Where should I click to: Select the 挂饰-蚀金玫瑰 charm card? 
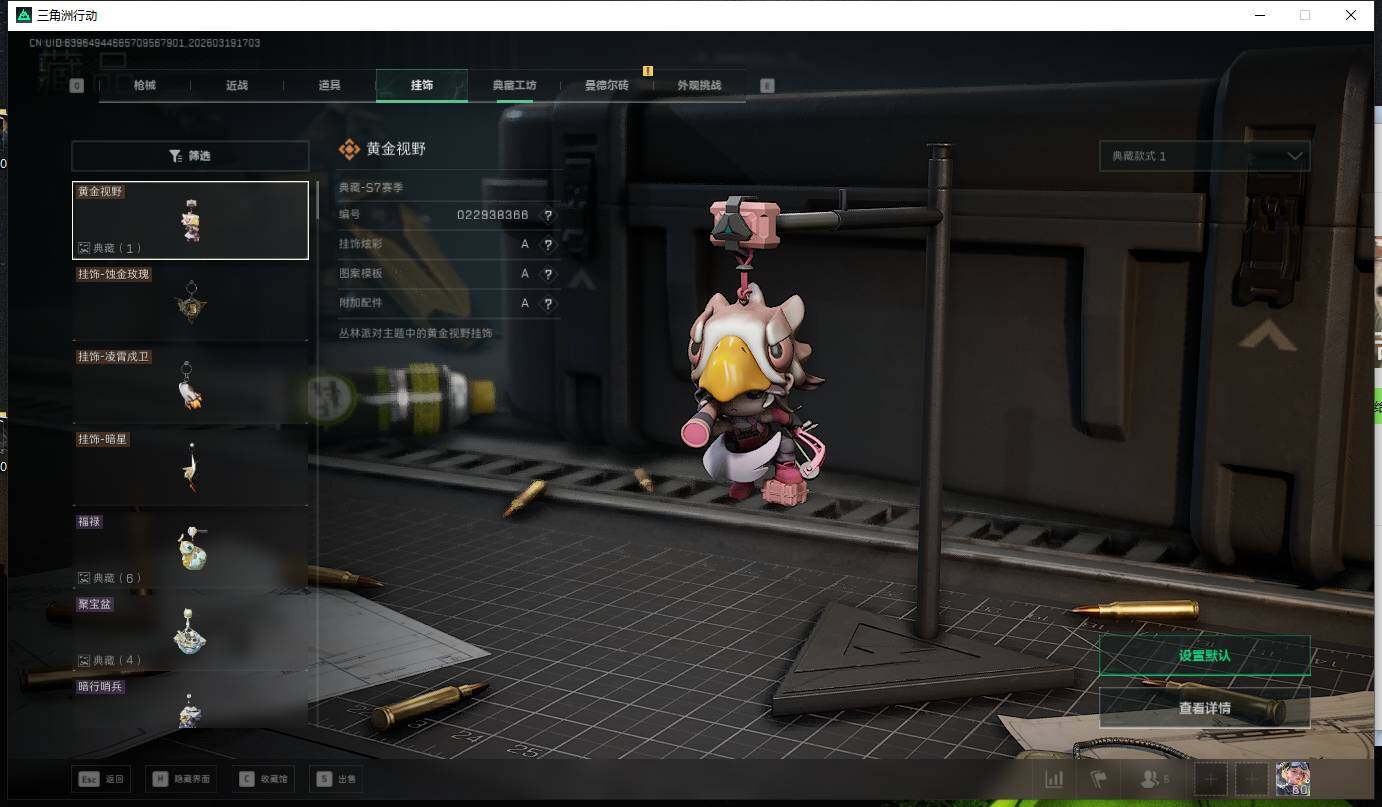[x=190, y=302]
